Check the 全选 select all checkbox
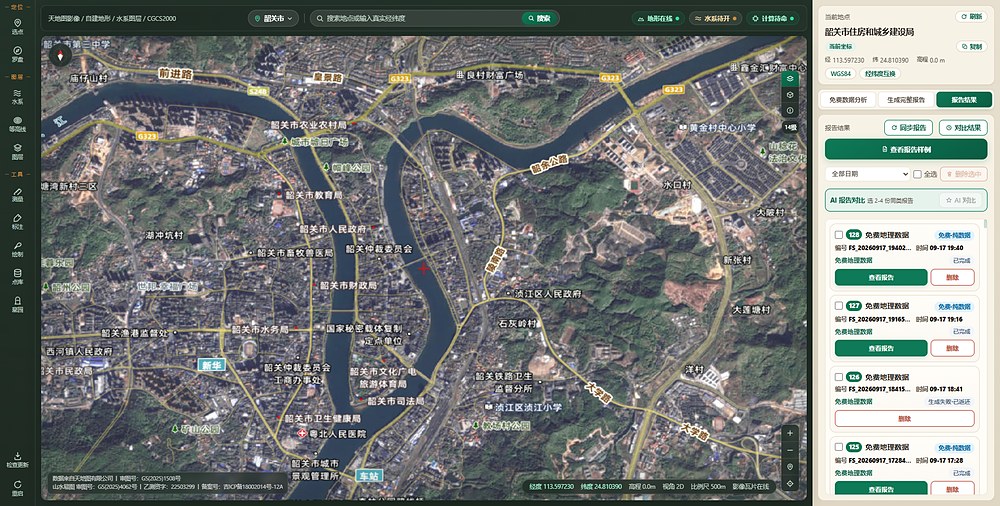Viewport: 1000px width, 506px height. coord(917,174)
